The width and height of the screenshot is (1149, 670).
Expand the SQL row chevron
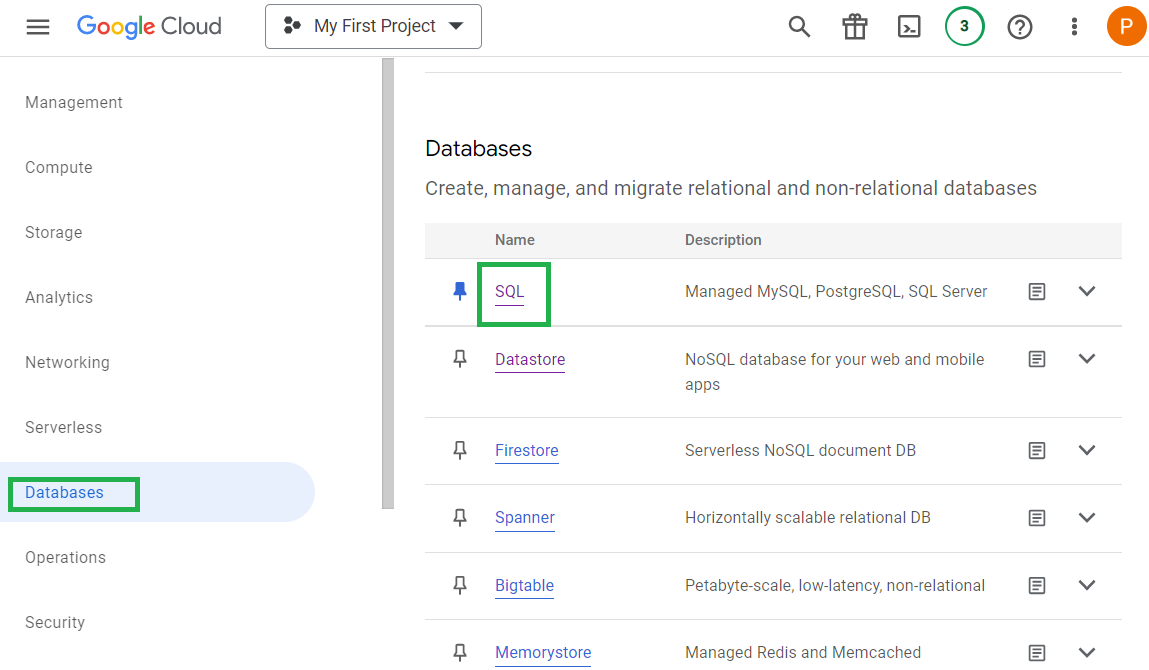(x=1087, y=291)
